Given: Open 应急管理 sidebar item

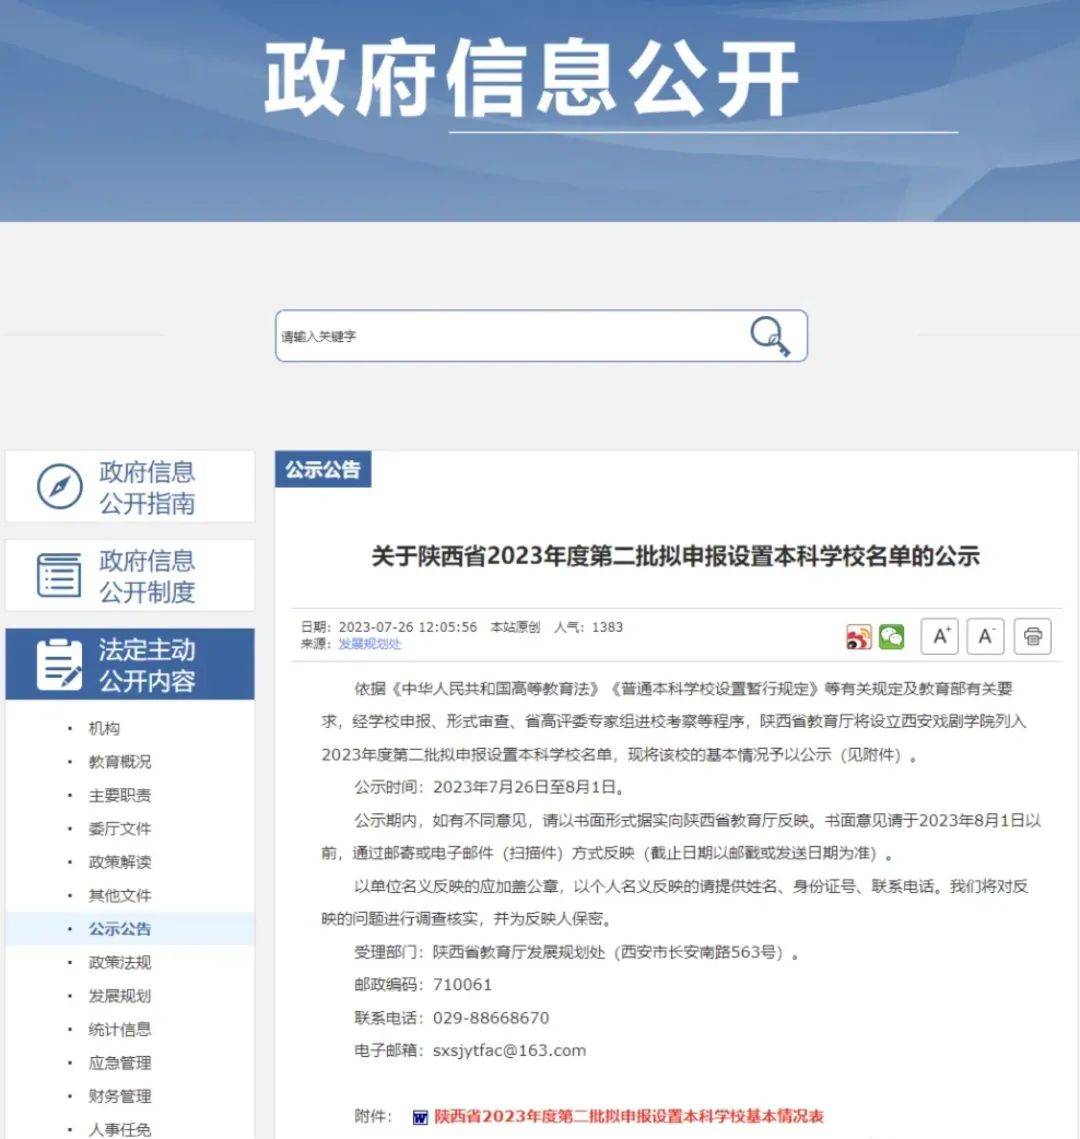Looking at the screenshot, I should [x=120, y=1063].
